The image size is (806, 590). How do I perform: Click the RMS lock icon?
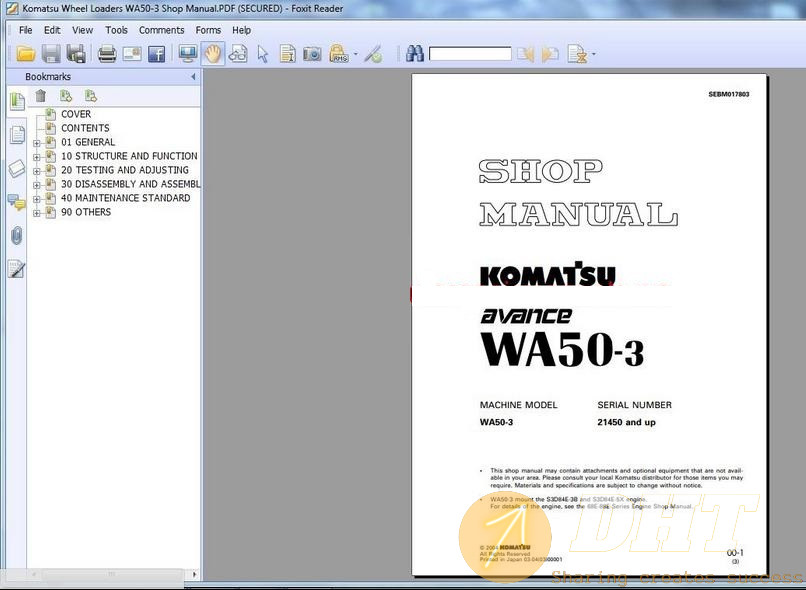339,53
